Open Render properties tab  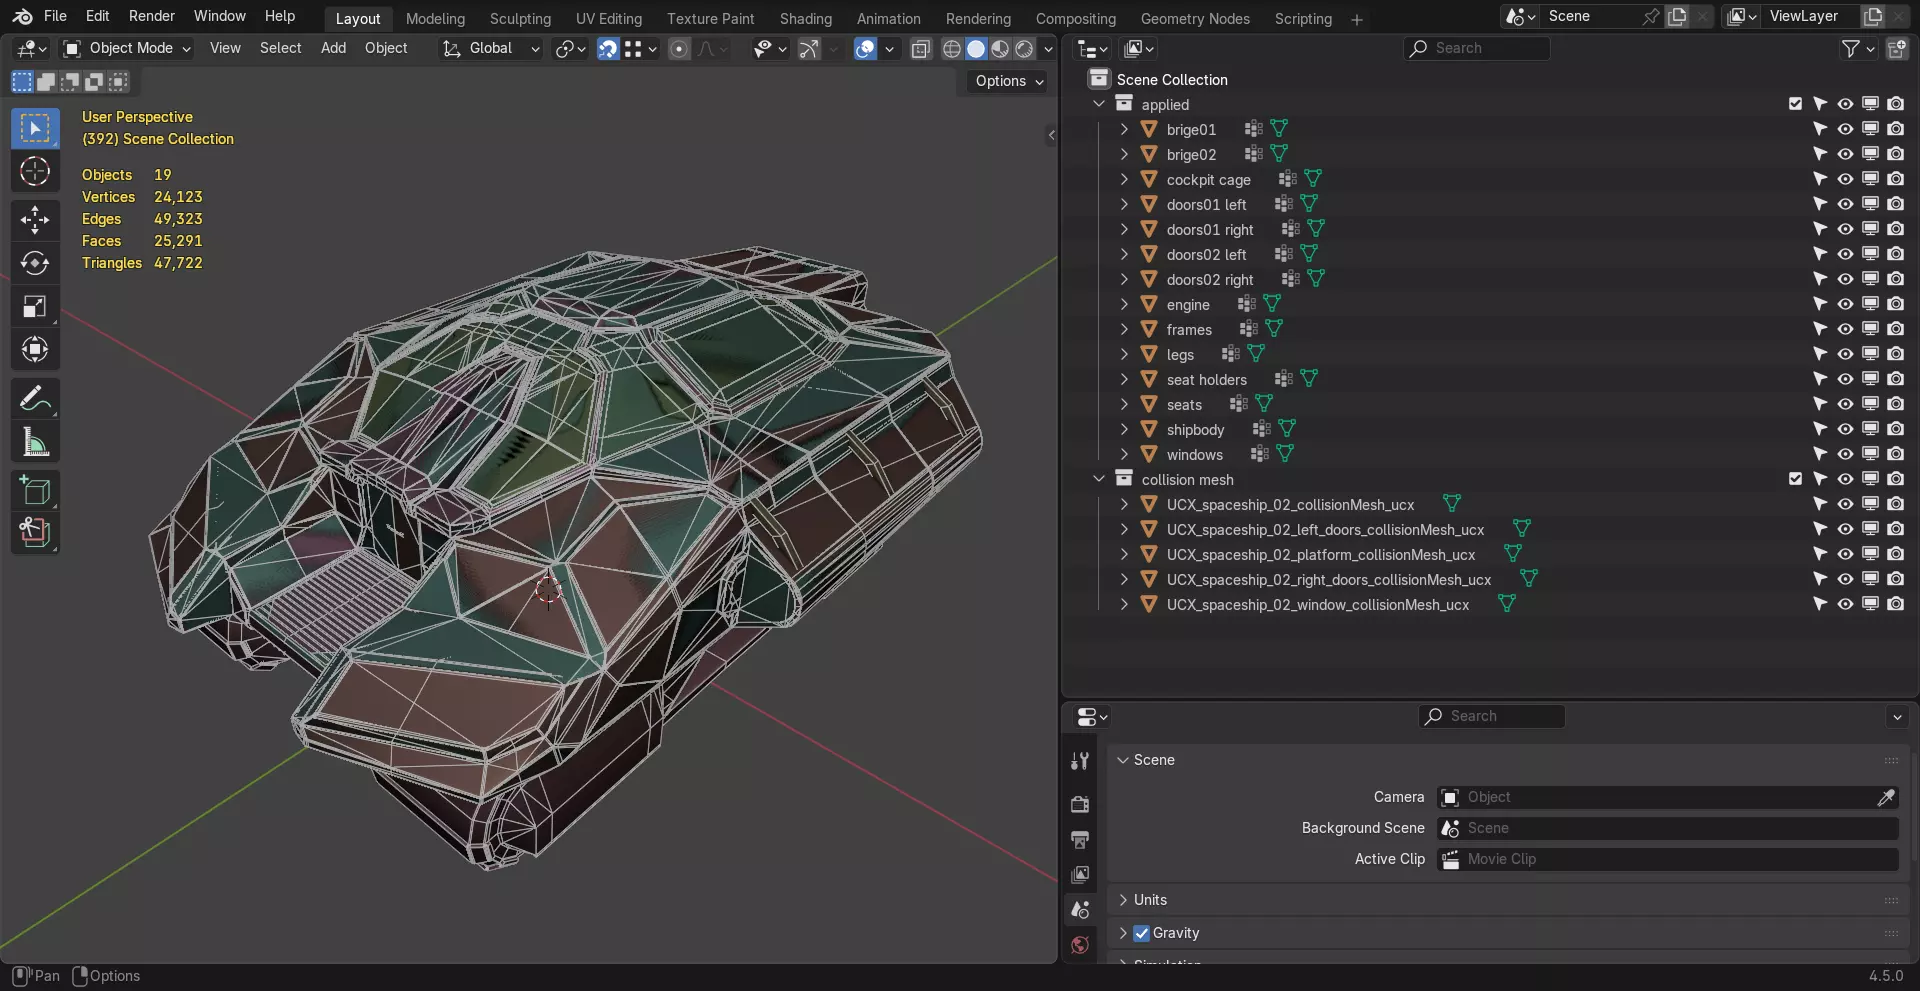1080,804
